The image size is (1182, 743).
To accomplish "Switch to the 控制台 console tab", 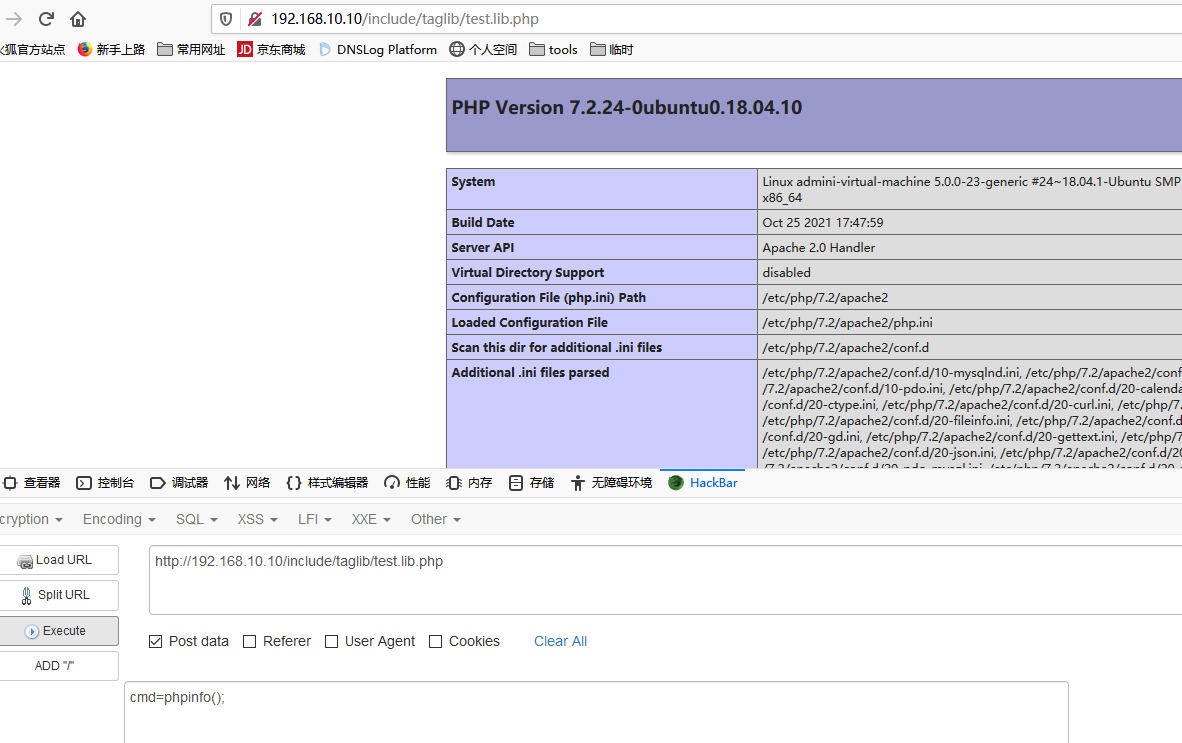I will (x=106, y=483).
